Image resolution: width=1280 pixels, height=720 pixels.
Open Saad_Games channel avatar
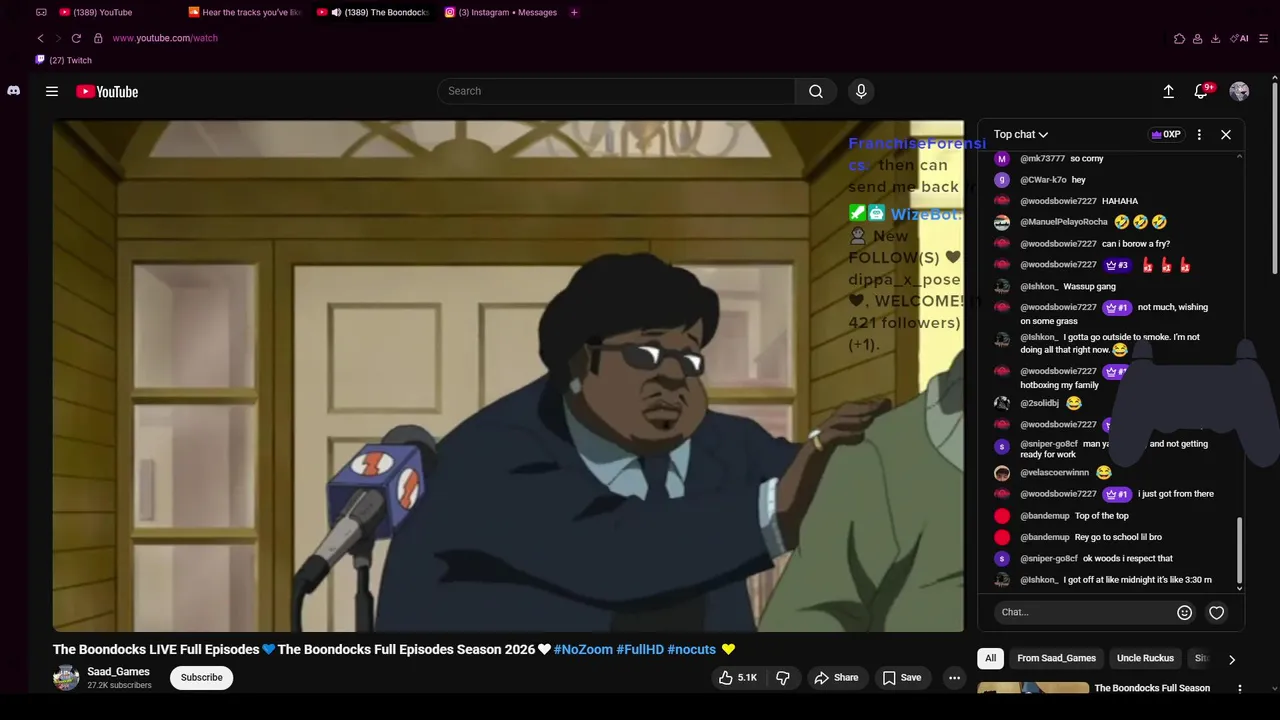click(66, 677)
